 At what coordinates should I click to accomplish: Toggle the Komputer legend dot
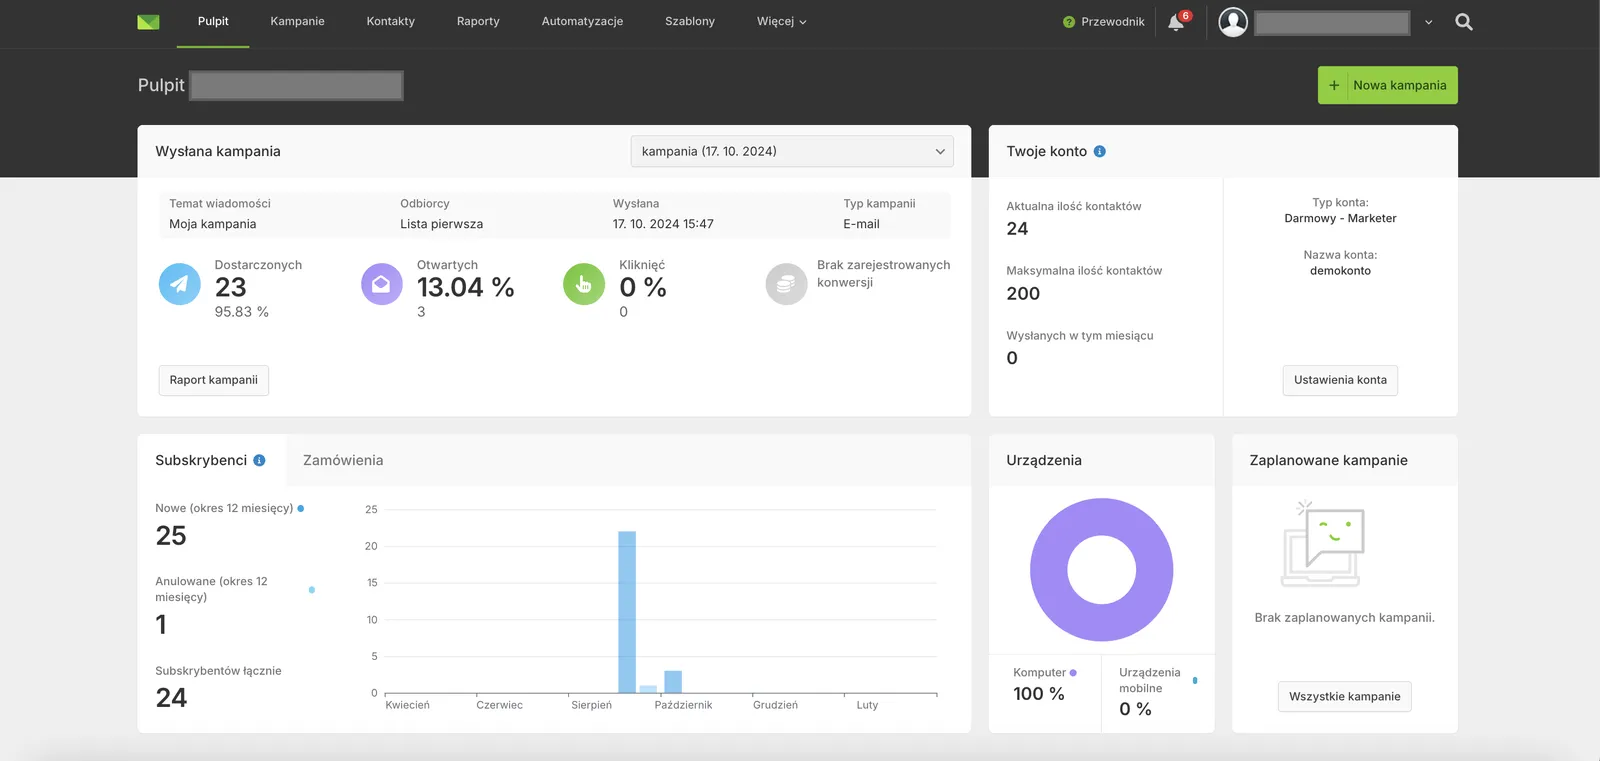[1073, 673]
